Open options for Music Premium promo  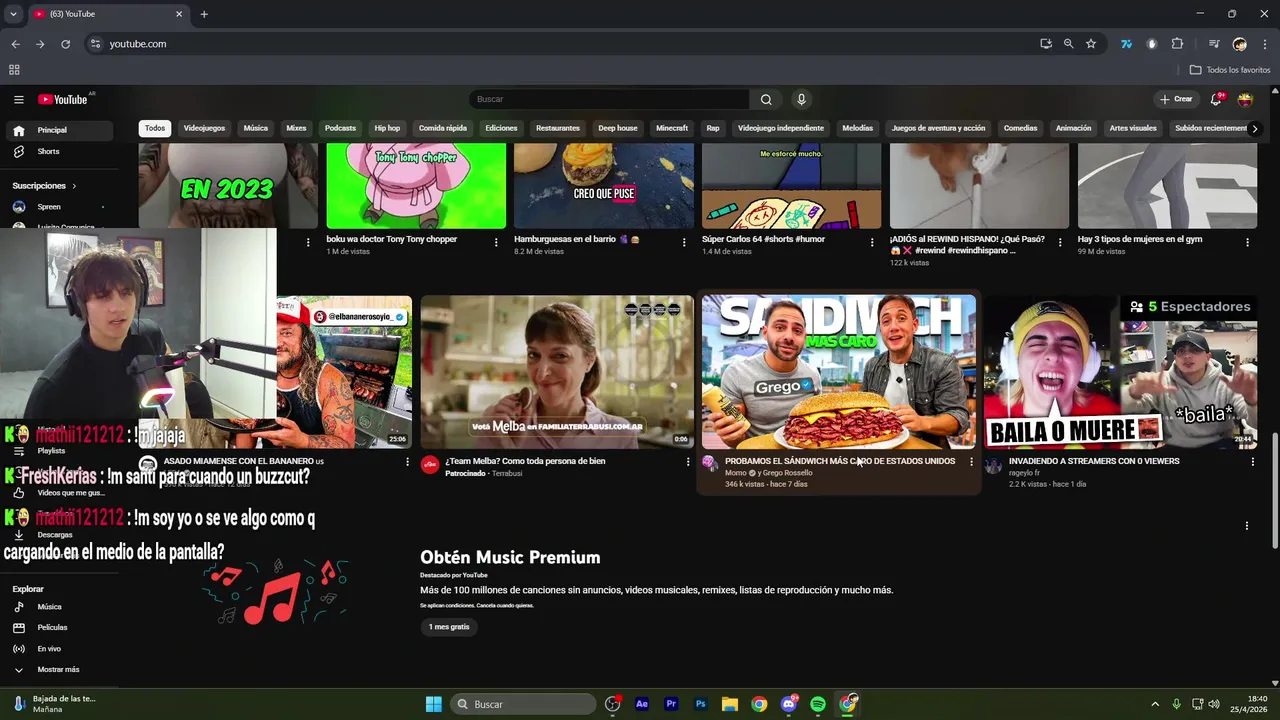pos(1246,526)
